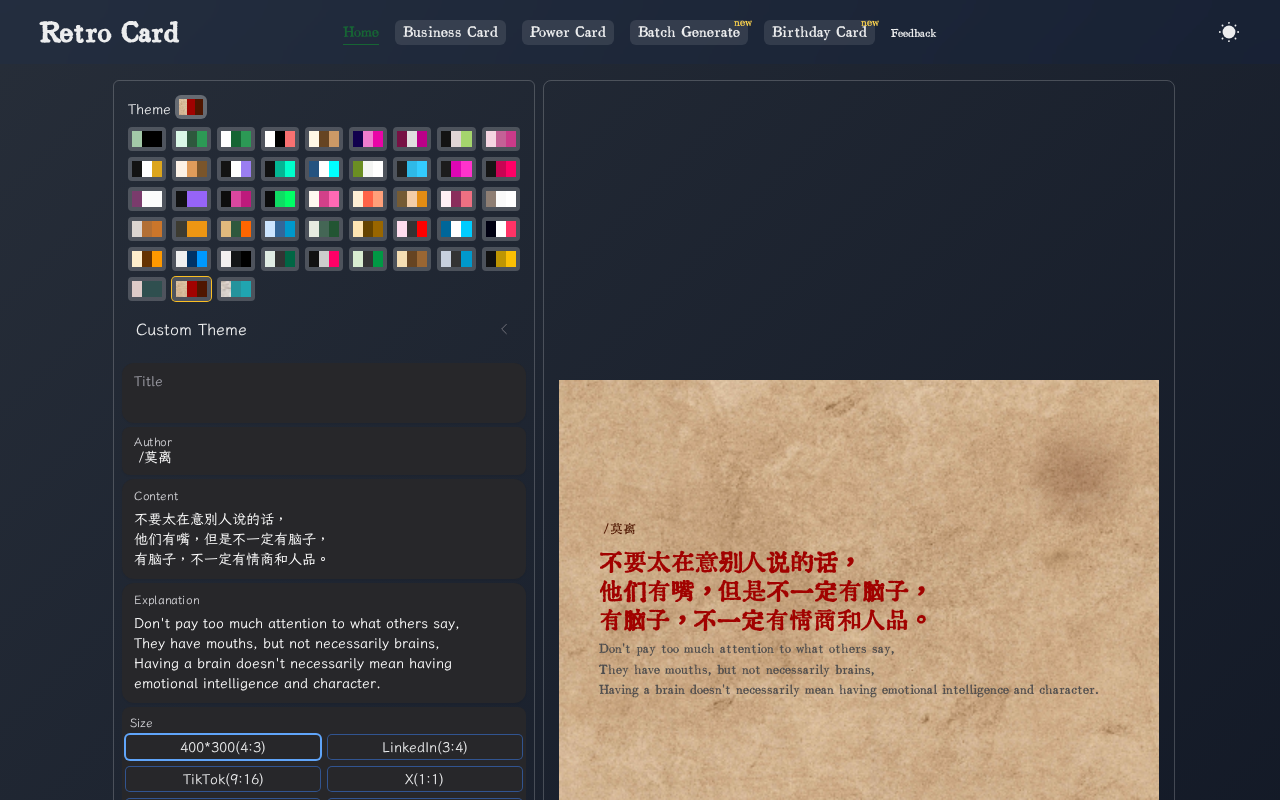
Task: Click the Retro Card logo
Action: pyautogui.click(x=110, y=32)
